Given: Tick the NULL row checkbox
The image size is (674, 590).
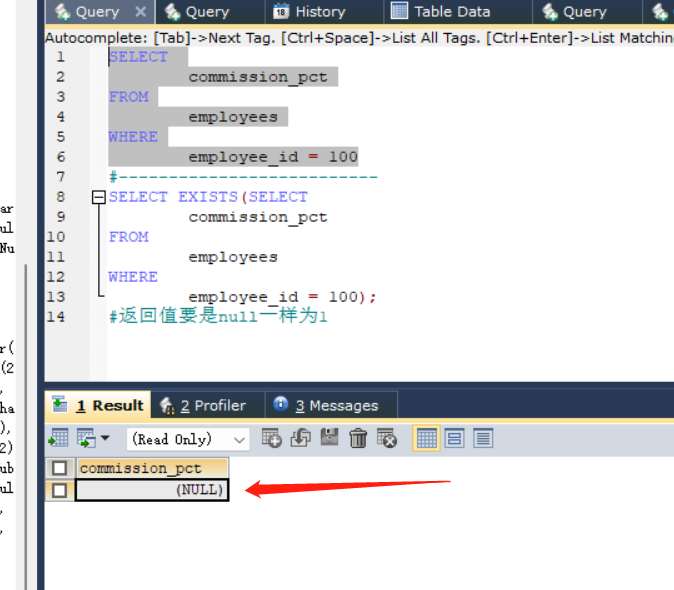Looking at the screenshot, I should tap(59, 490).
